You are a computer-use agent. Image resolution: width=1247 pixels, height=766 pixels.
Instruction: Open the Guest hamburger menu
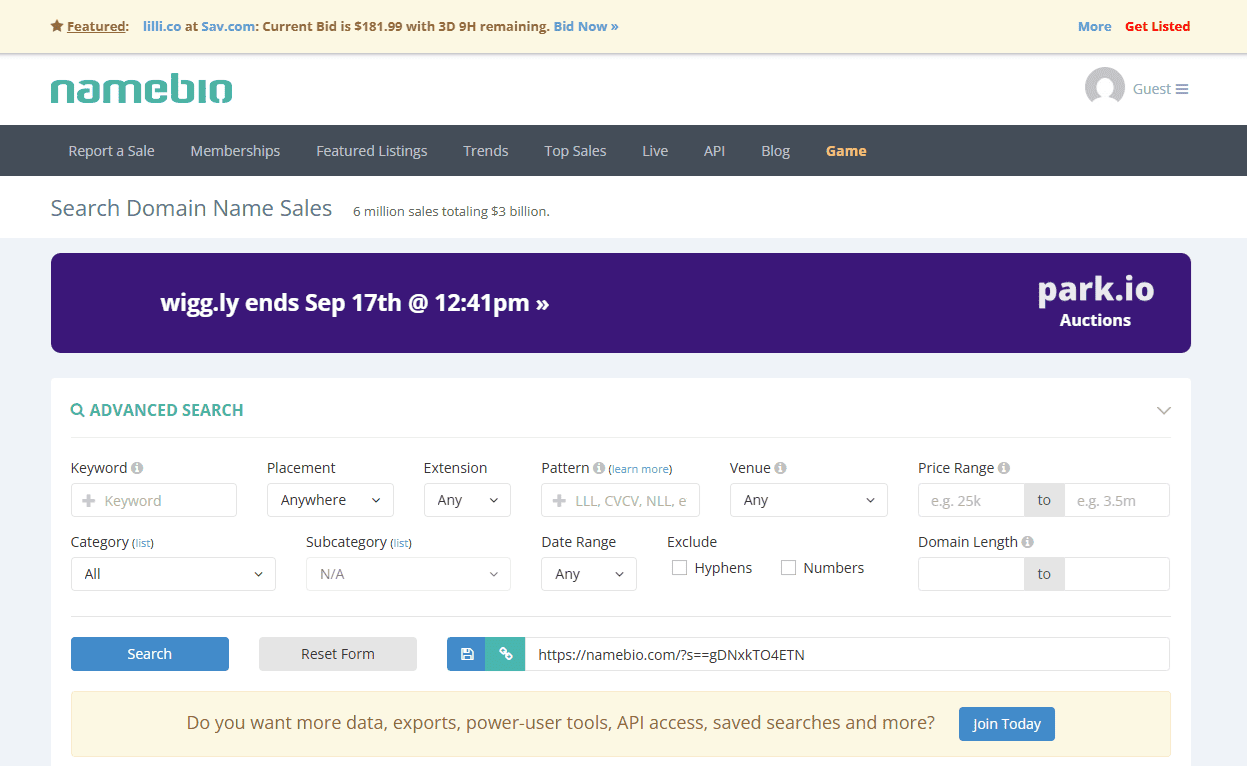point(1181,89)
